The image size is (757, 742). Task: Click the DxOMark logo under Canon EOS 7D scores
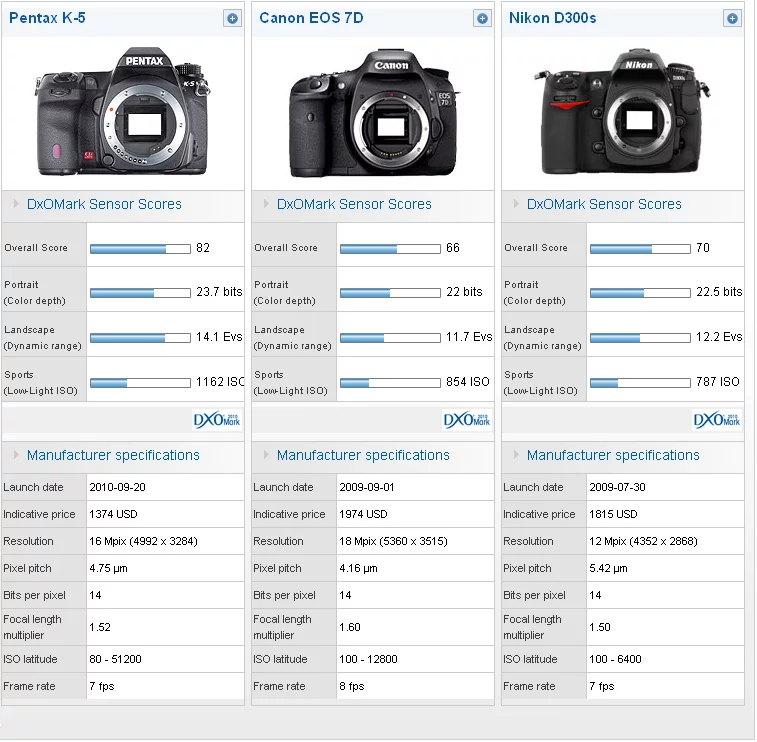[x=467, y=420]
